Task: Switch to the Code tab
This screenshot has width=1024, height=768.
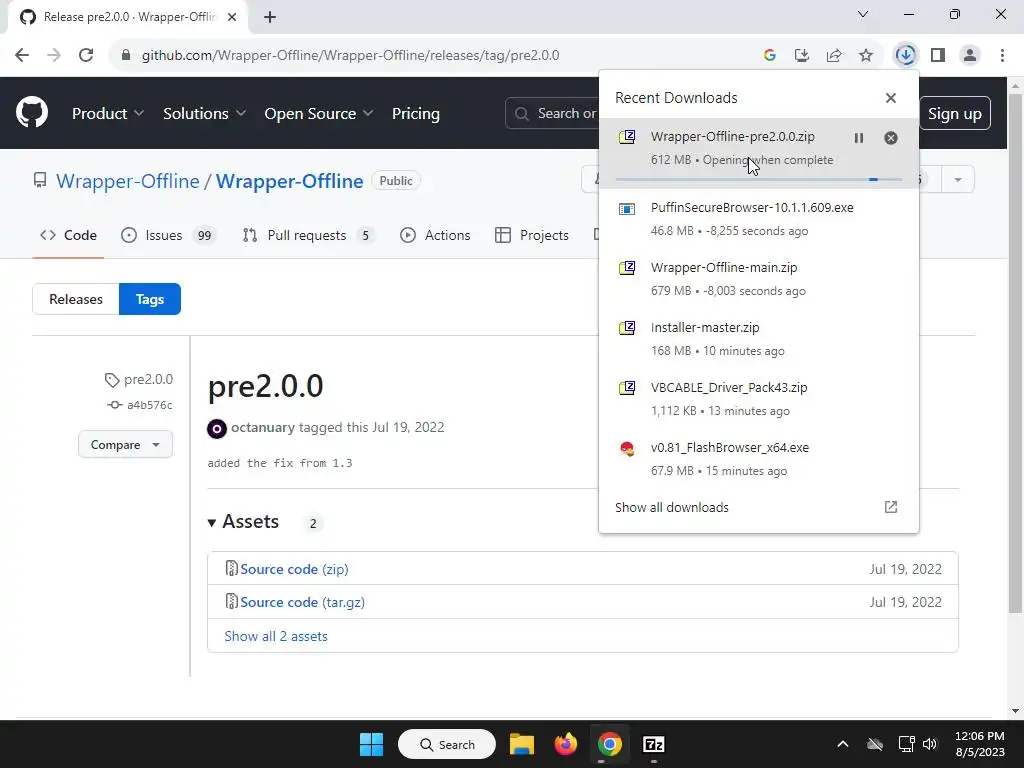Action: (x=69, y=235)
